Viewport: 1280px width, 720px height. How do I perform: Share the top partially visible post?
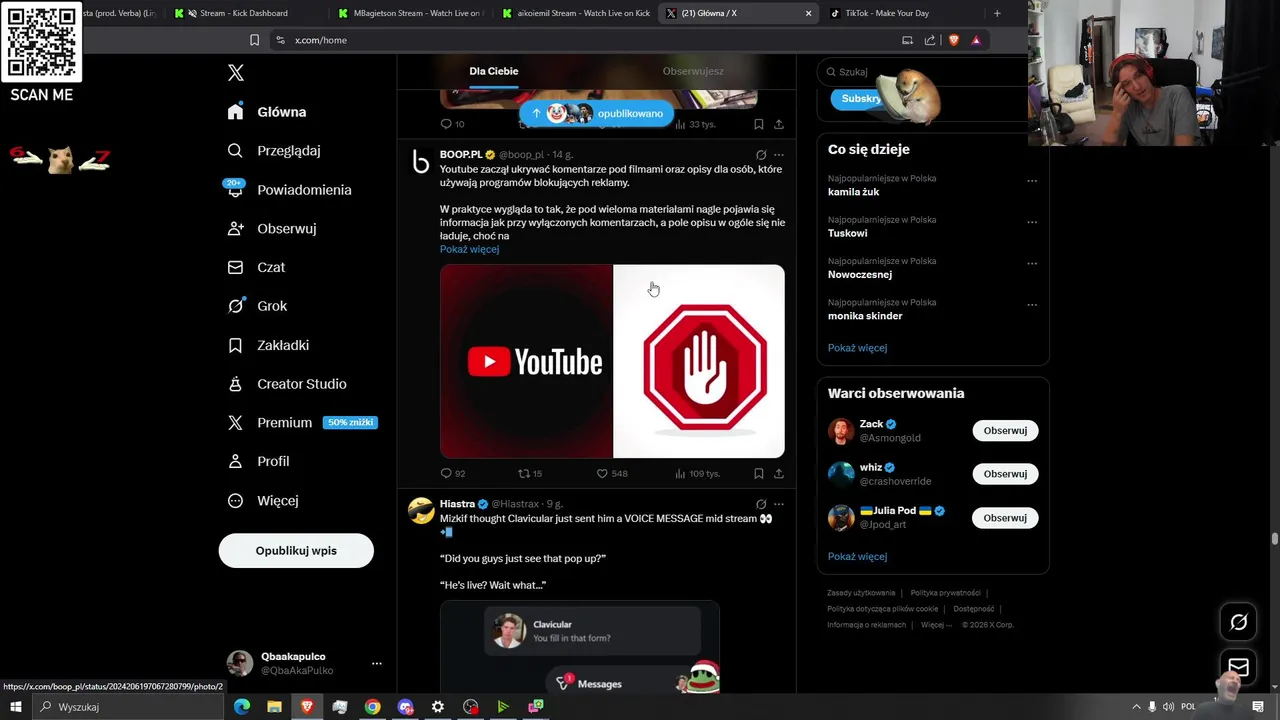point(779,124)
